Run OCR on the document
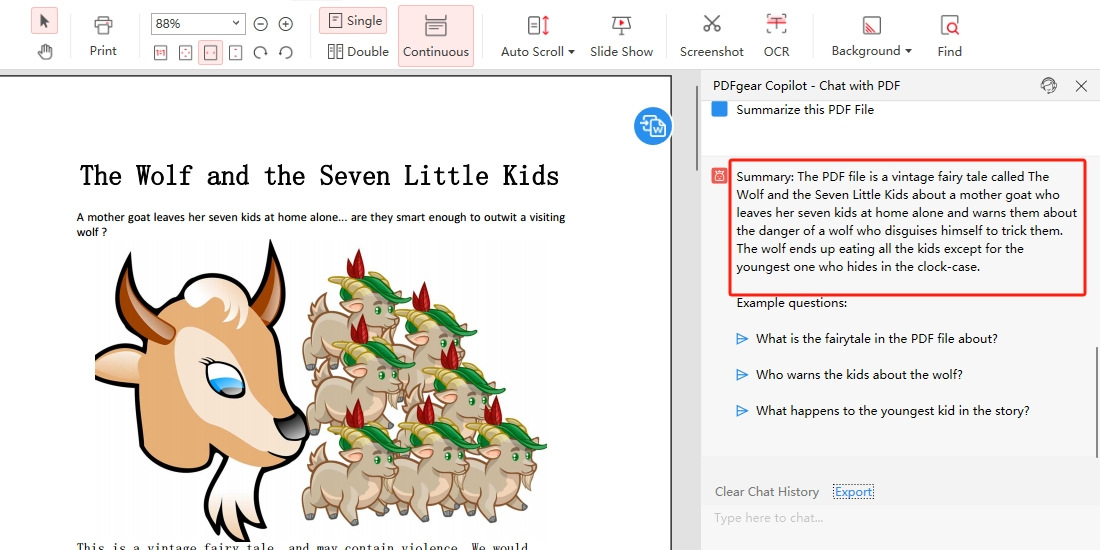 pos(776,36)
